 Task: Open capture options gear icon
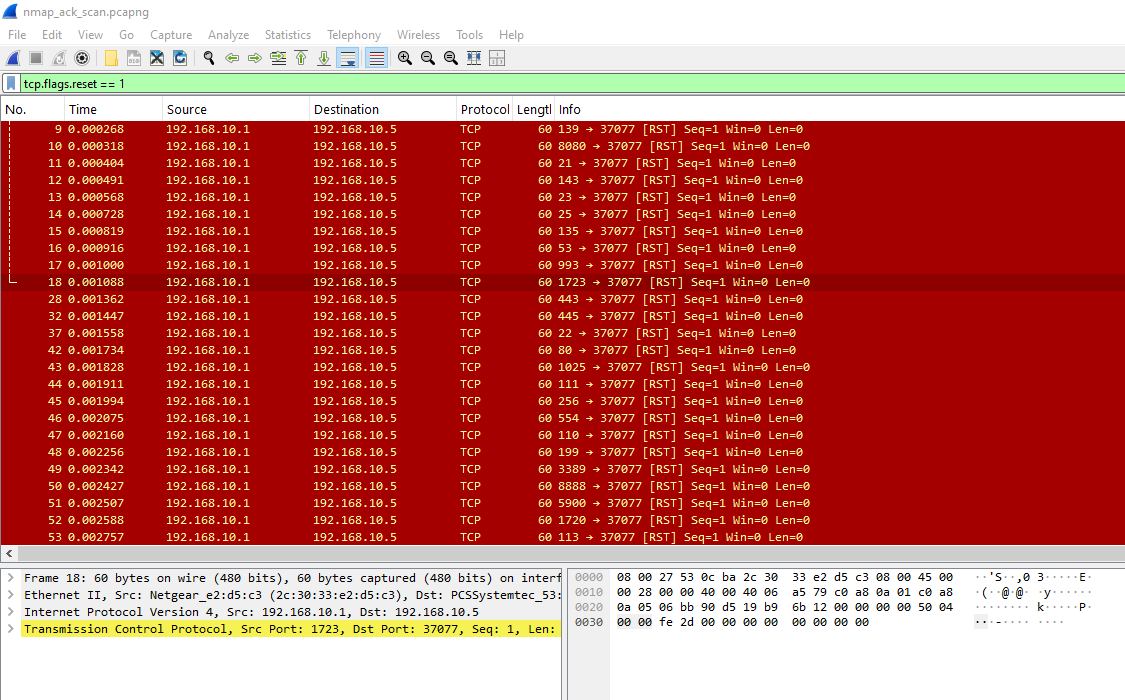[x=82, y=57]
